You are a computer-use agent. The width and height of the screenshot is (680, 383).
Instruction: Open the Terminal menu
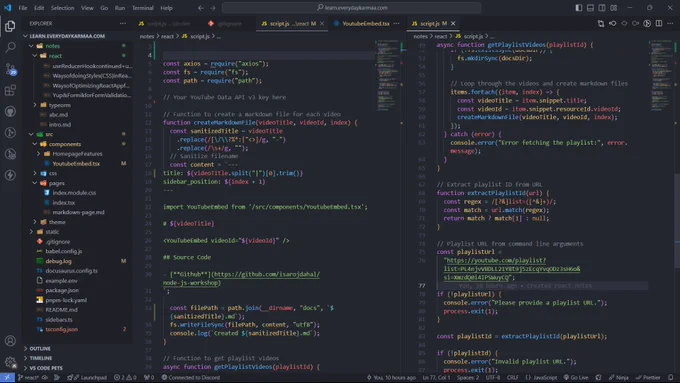pyautogui.click(x=143, y=8)
